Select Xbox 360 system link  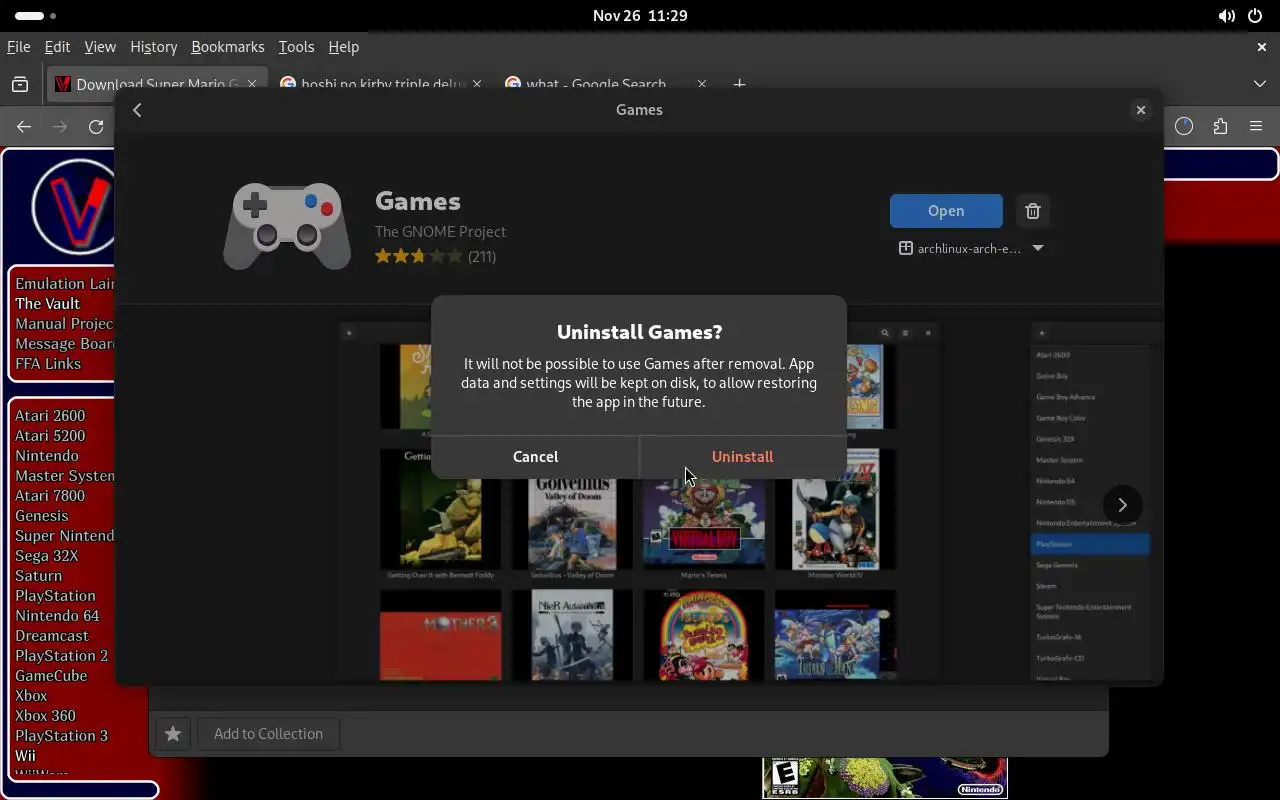tap(45, 716)
